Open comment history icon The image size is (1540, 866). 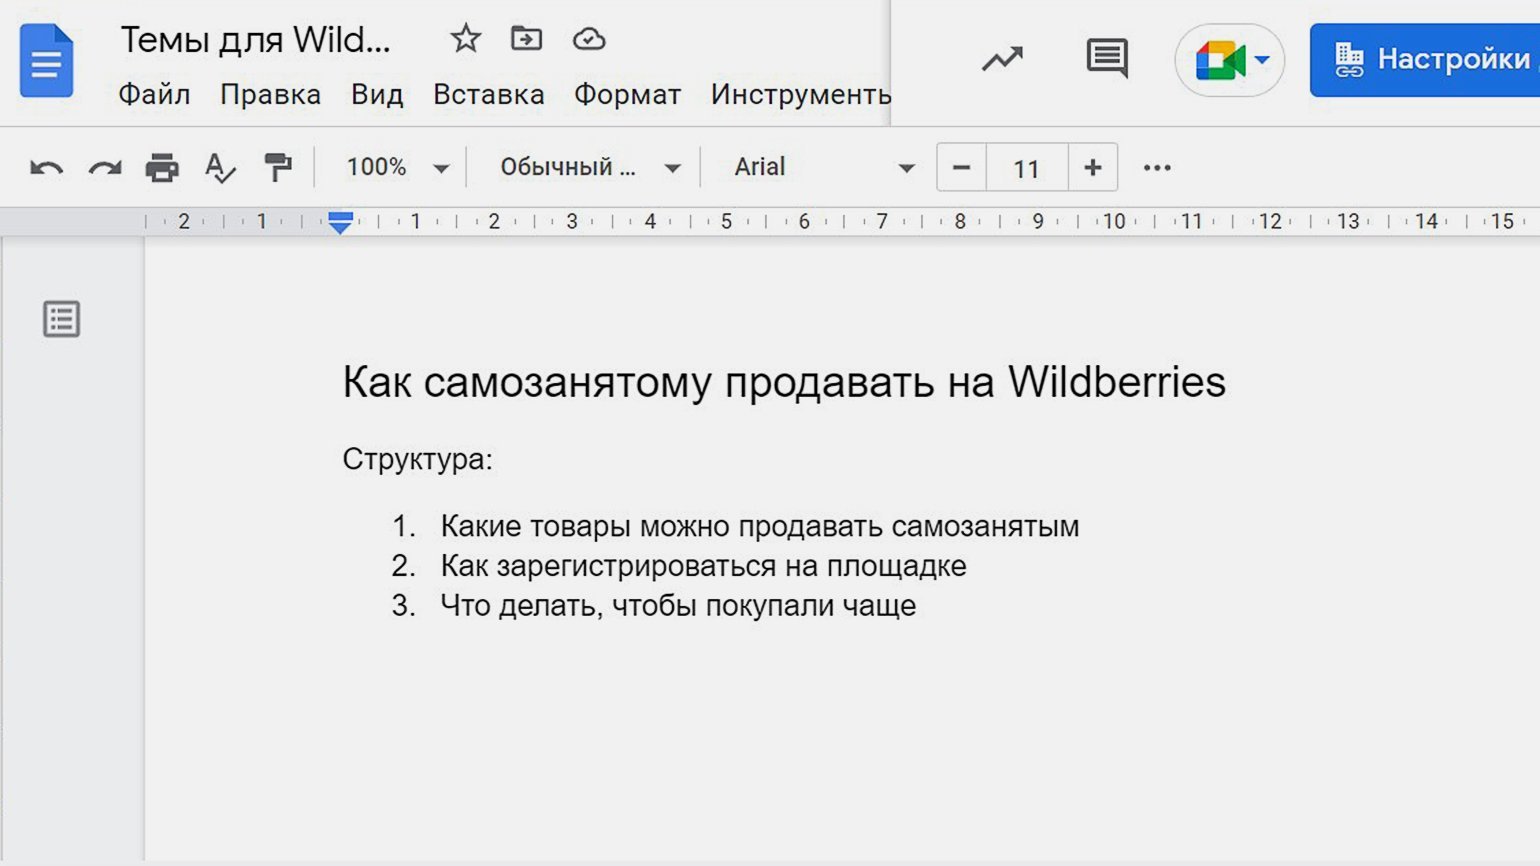[x=1107, y=59]
